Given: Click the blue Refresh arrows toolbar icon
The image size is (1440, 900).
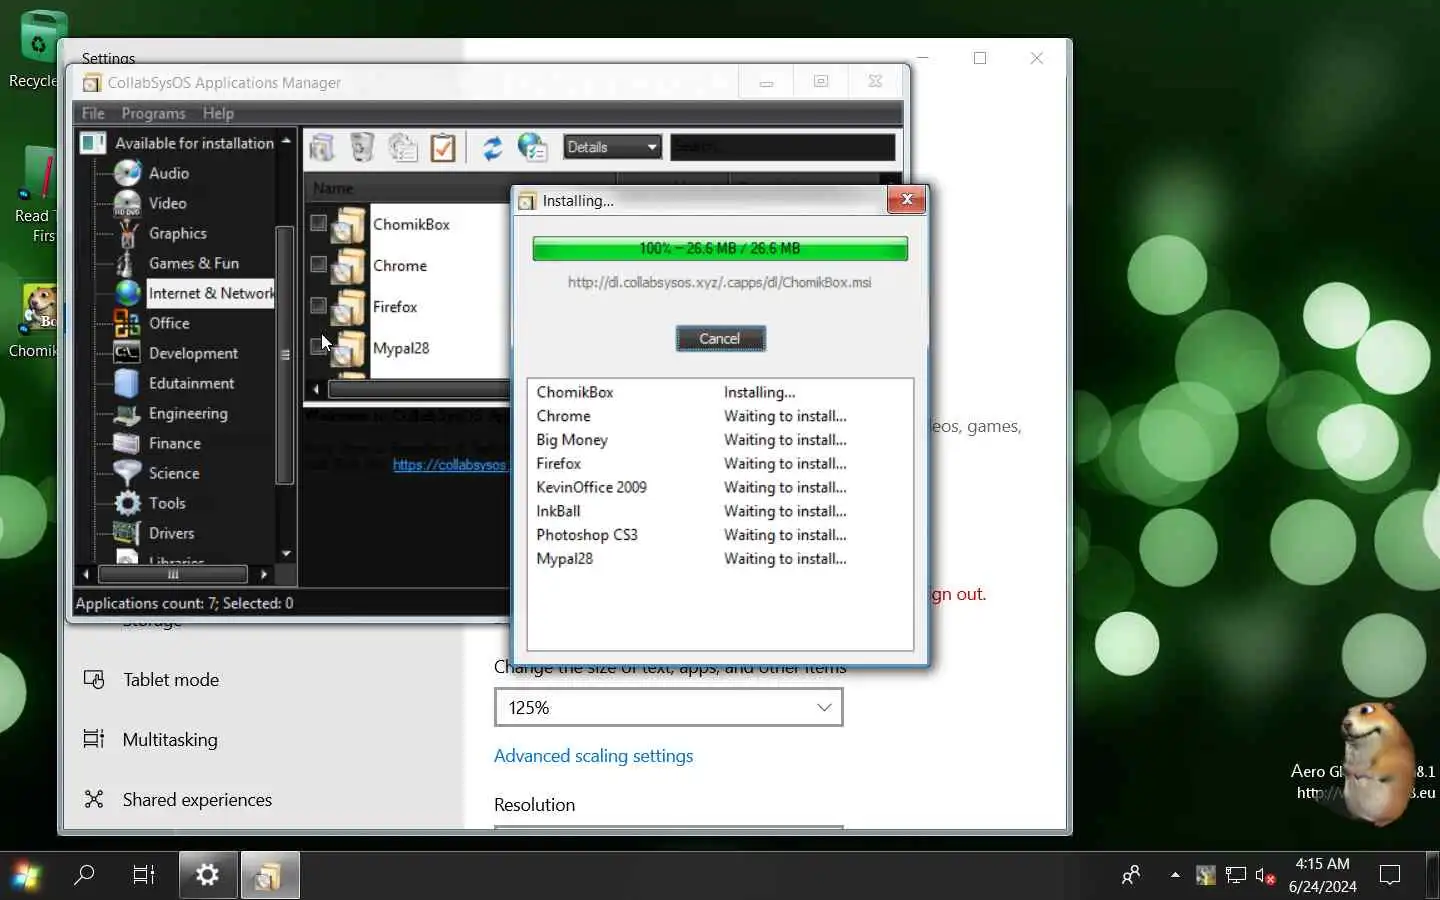Looking at the screenshot, I should coord(492,148).
